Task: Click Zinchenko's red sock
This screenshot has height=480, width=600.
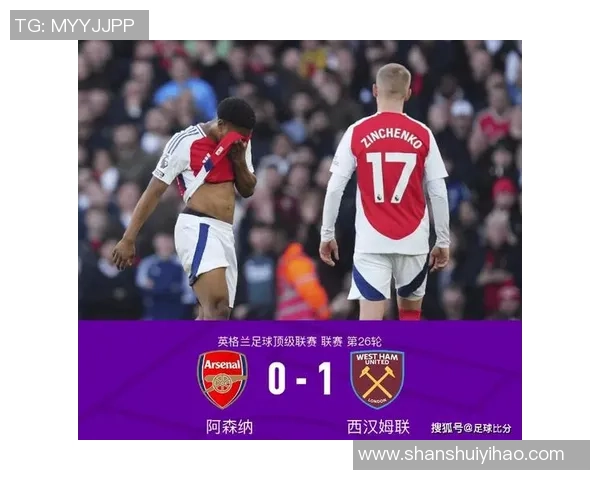Action: point(410,314)
